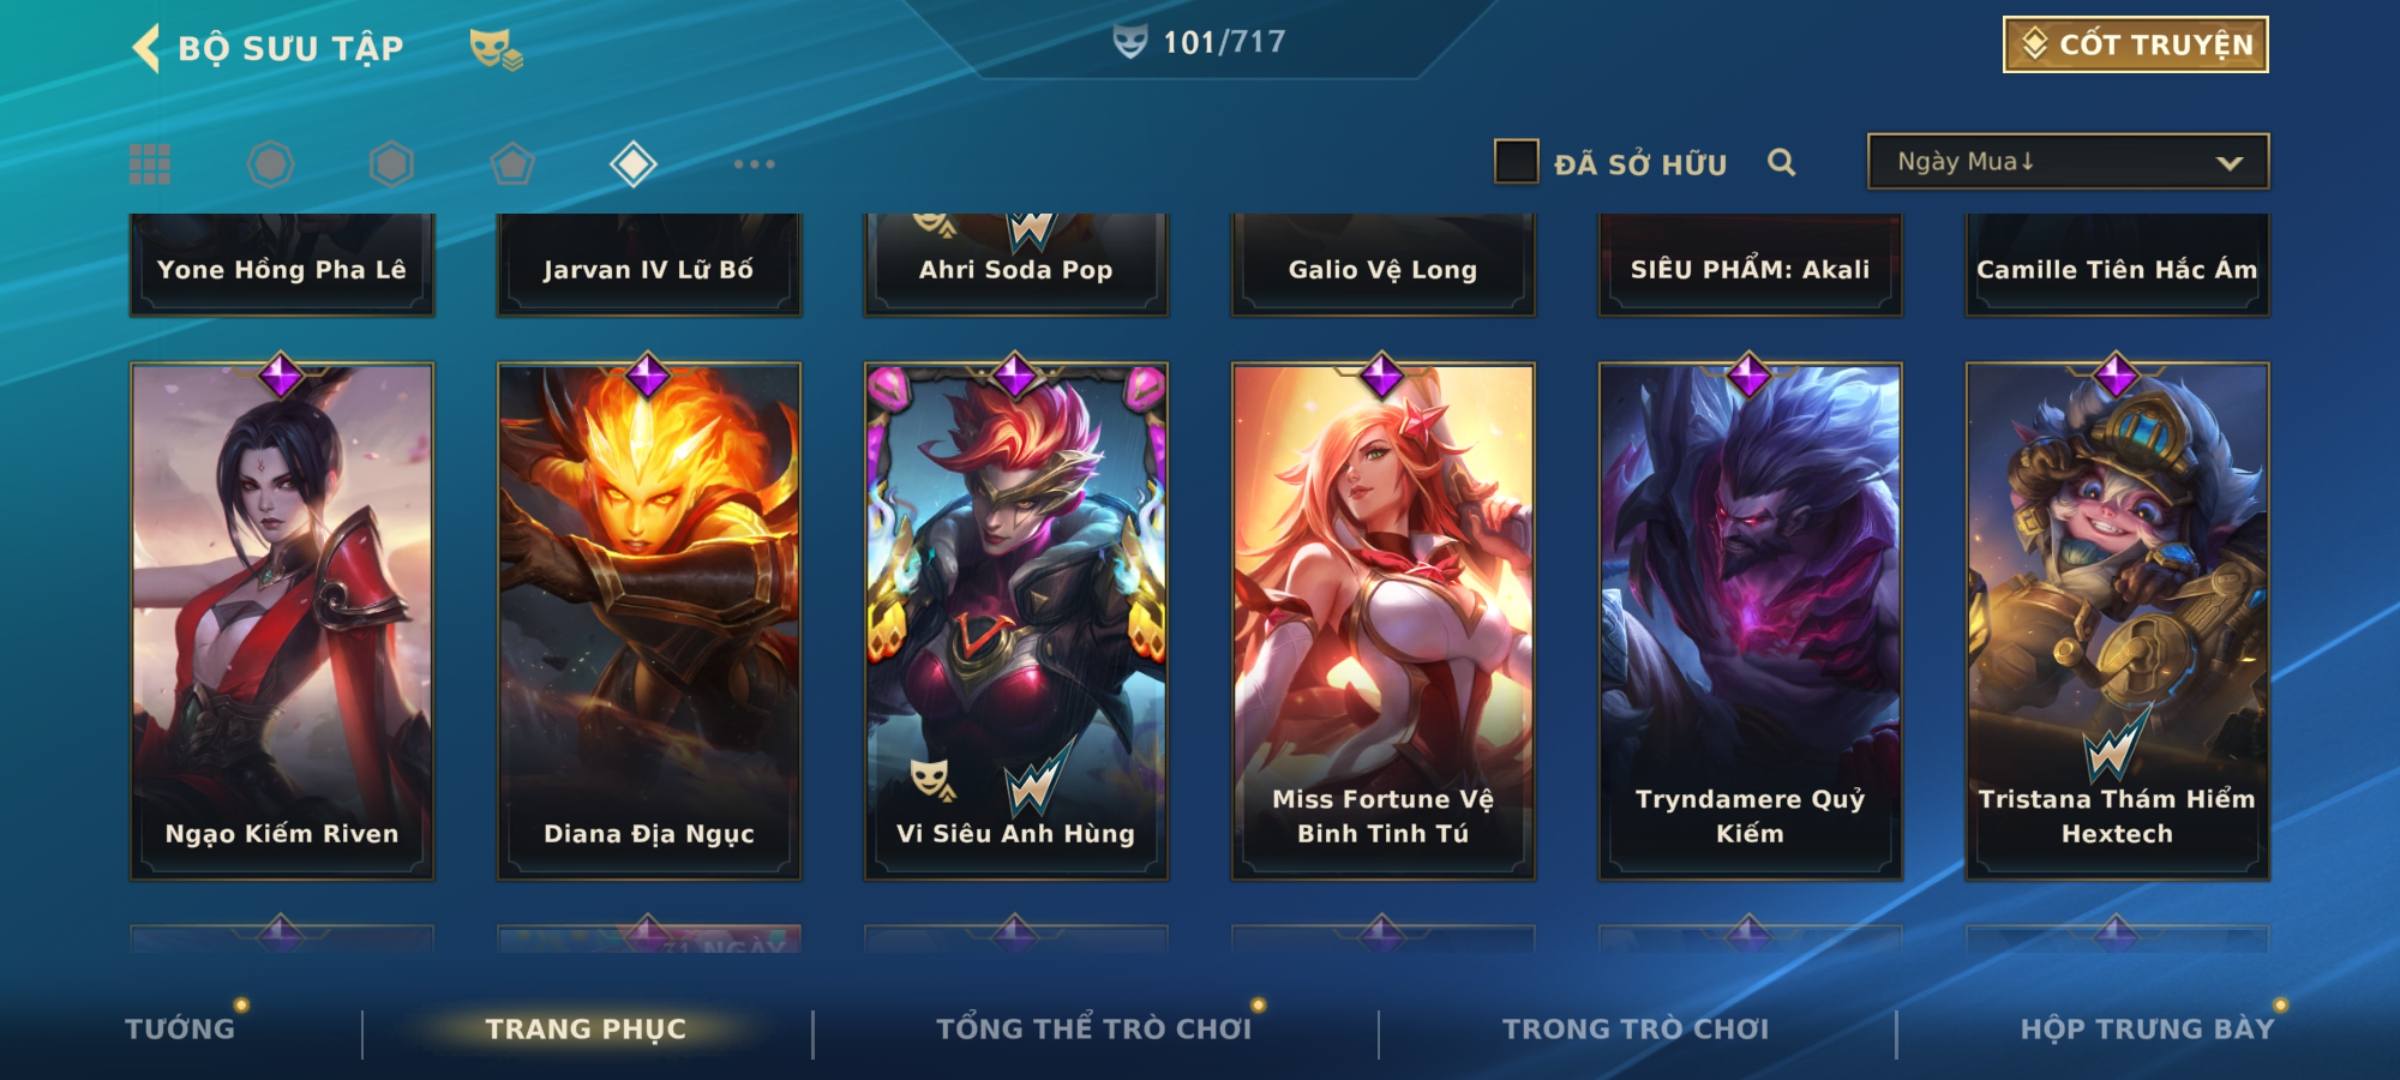Open the Trong Trò Chơi tab
This screenshot has height=1080, width=2400.
point(1636,1029)
